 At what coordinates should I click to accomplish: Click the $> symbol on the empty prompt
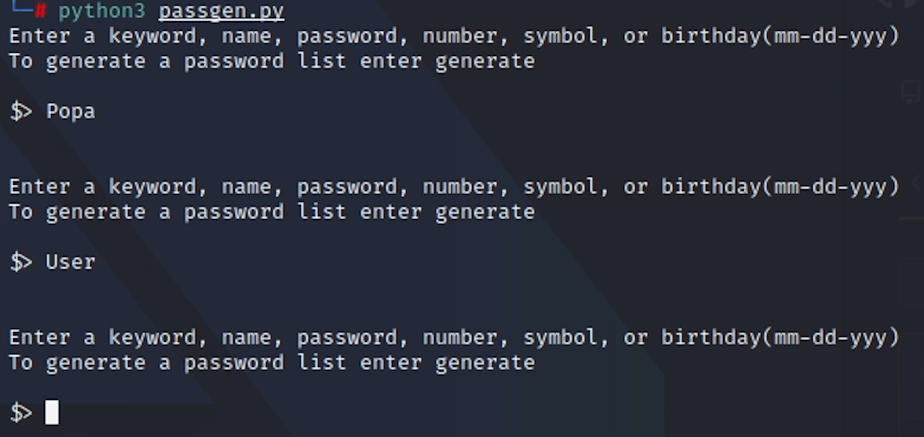tap(21, 412)
